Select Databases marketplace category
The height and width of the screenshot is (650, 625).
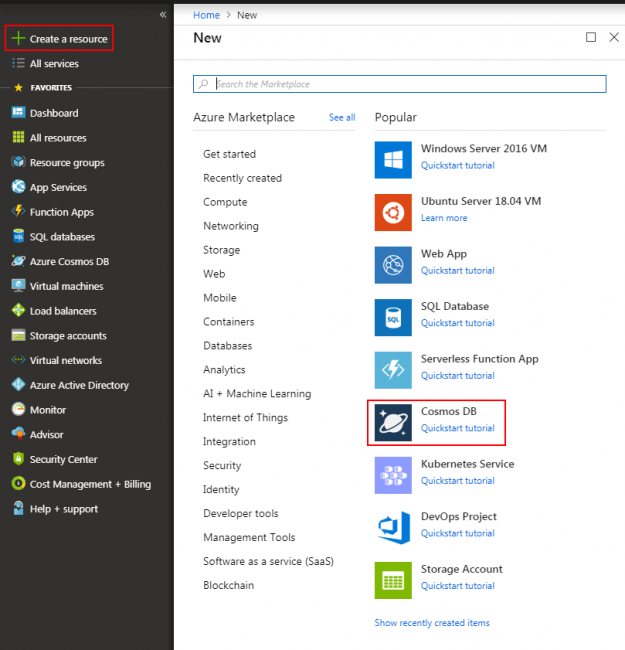tap(227, 346)
